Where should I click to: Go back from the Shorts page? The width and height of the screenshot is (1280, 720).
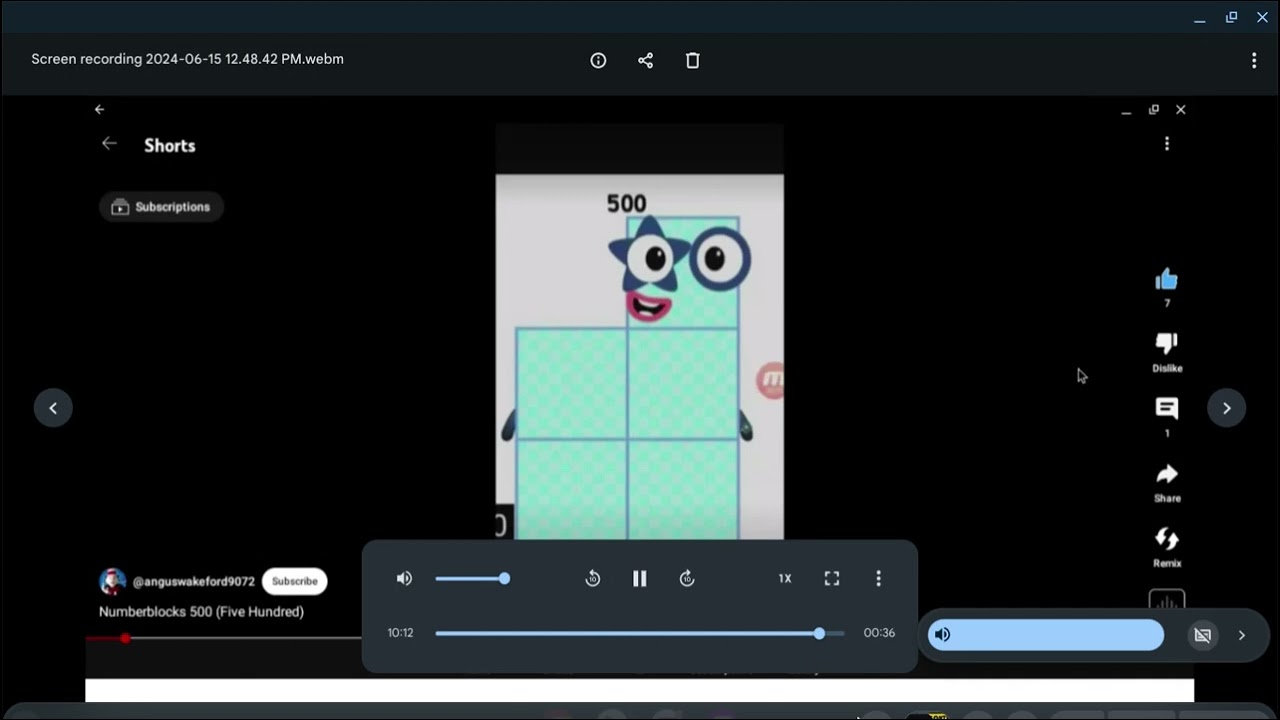(109, 144)
